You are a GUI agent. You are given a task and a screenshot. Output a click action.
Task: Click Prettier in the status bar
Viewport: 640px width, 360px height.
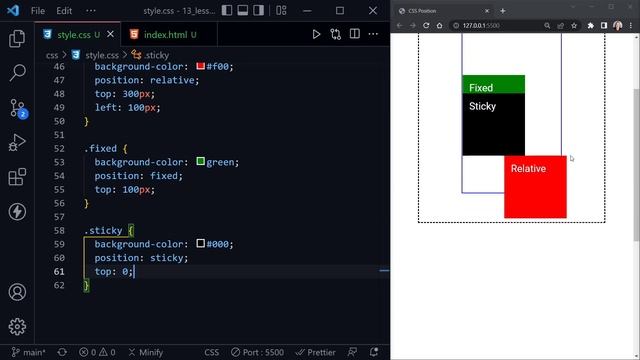(x=316, y=352)
